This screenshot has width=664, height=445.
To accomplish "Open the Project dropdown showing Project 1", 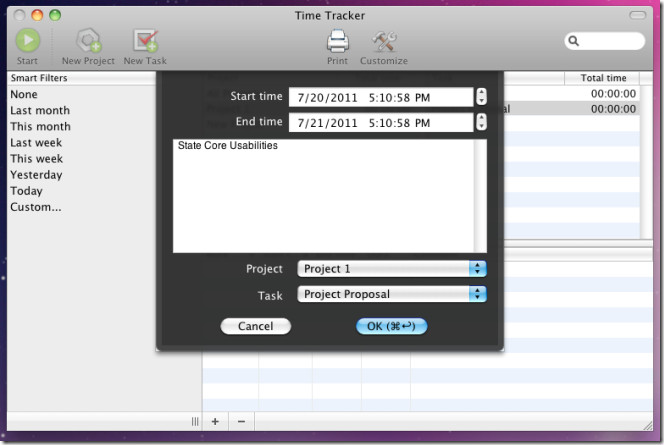I will pyautogui.click(x=392, y=269).
